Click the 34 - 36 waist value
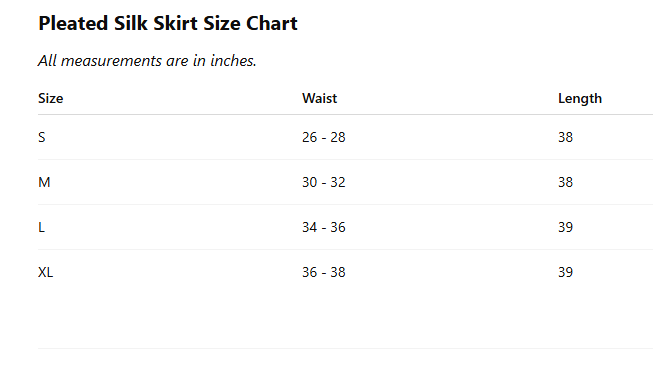653x371 pixels. [324, 227]
